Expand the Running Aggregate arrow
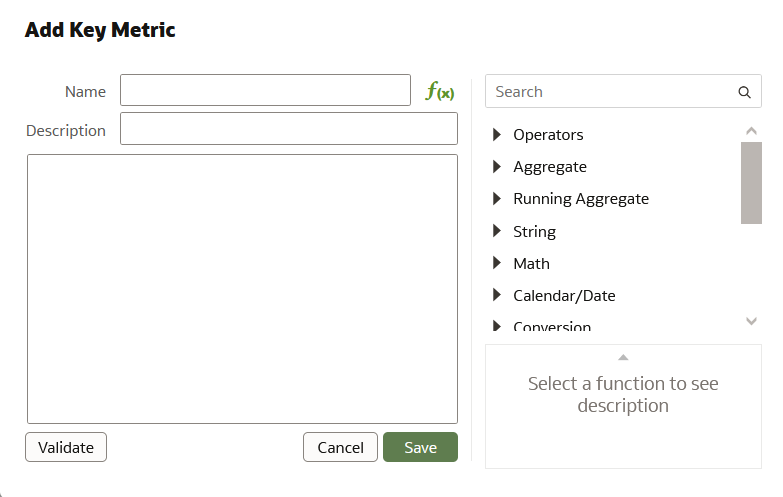The image size is (783, 497). [497, 199]
